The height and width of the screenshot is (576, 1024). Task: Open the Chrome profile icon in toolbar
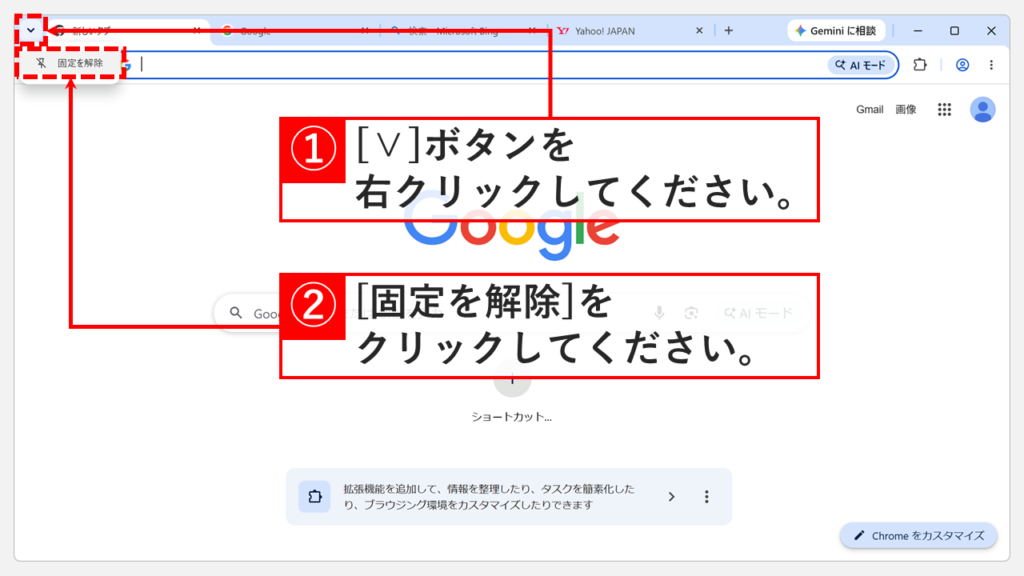point(962,65)
